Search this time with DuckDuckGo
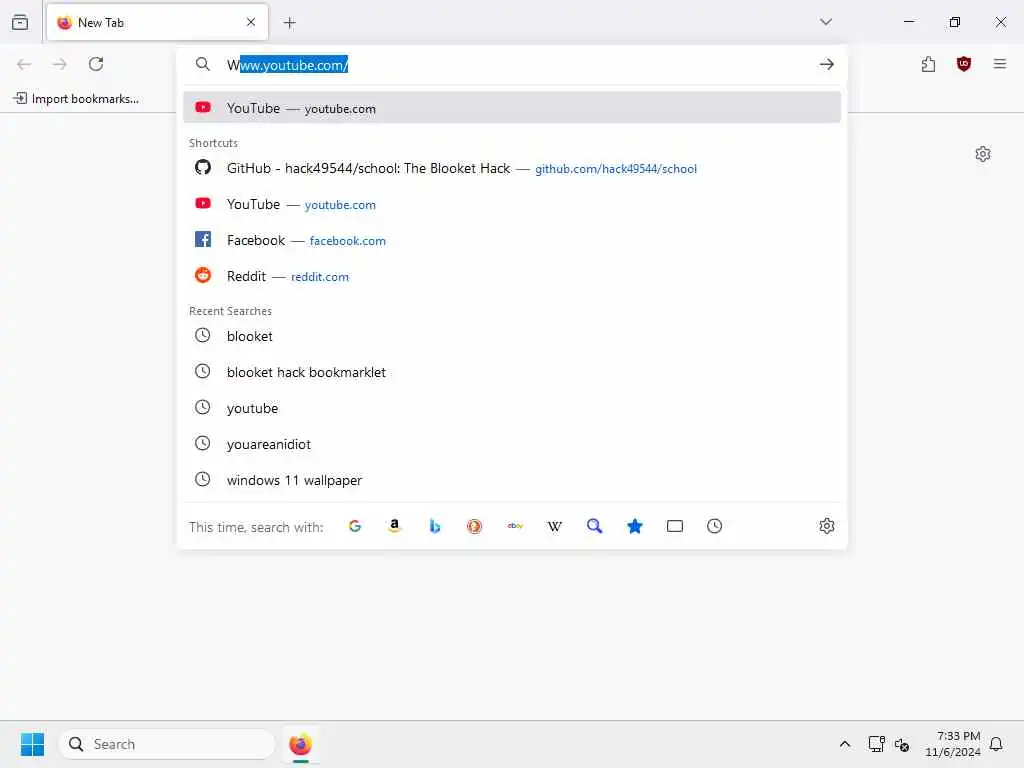The height and width of the screenshot is (768, 1024). (474, 526)
